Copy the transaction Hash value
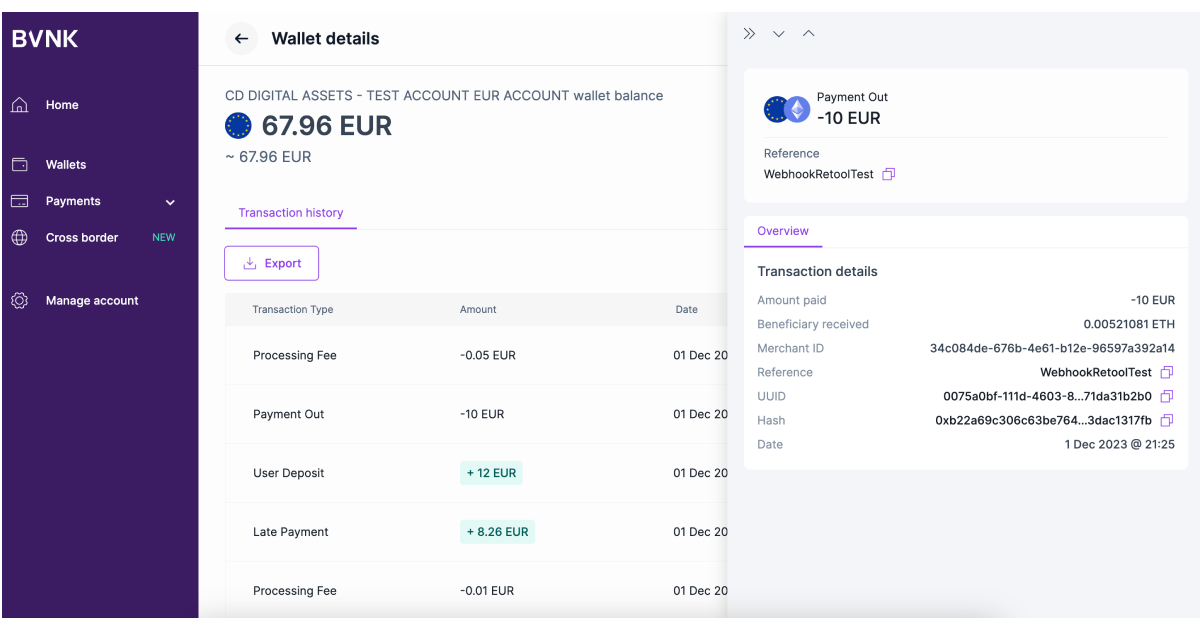 1166,420
